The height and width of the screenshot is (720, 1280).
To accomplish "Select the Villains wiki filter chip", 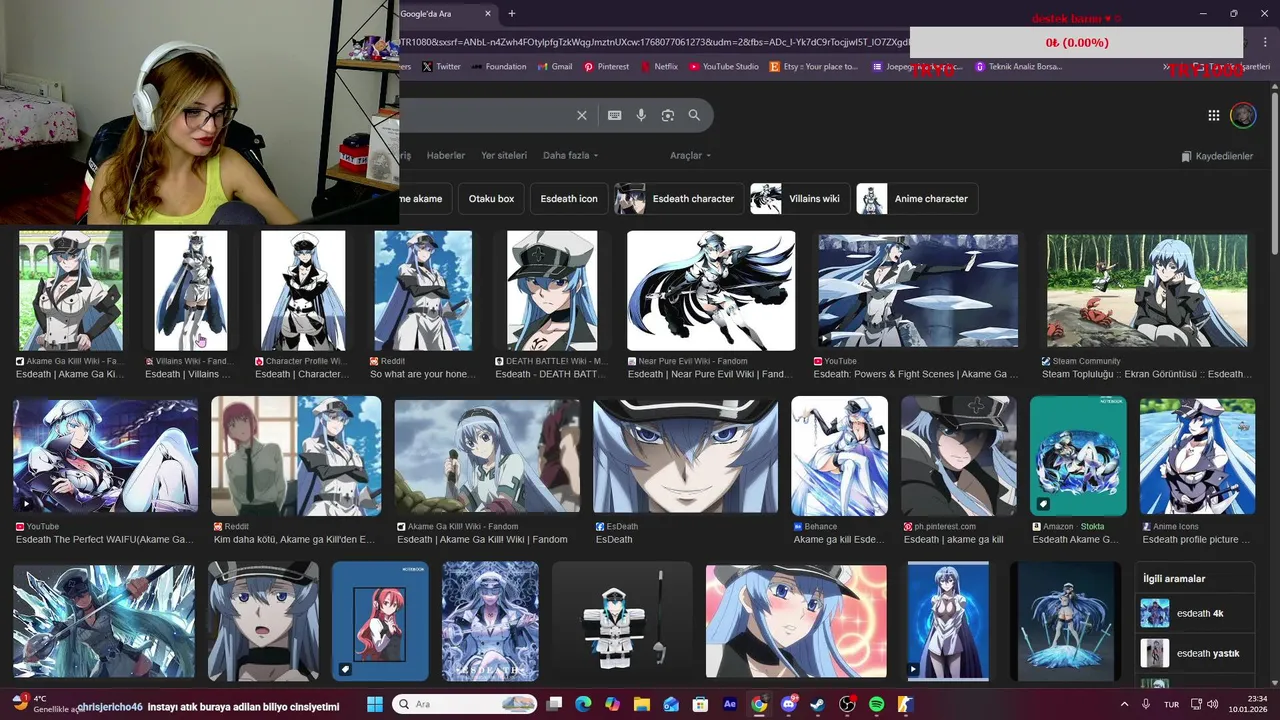I will [800, 199].
